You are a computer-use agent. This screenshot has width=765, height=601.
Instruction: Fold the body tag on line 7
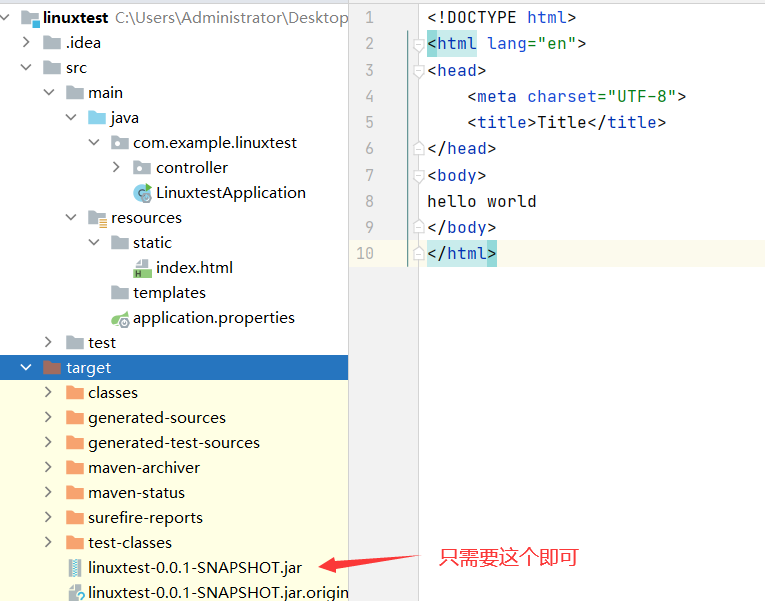(418, 176)
